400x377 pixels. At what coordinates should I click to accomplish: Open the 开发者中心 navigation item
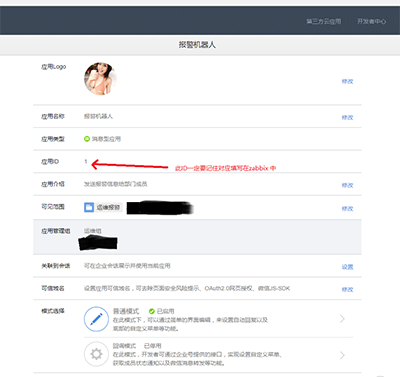coord(371,21)
